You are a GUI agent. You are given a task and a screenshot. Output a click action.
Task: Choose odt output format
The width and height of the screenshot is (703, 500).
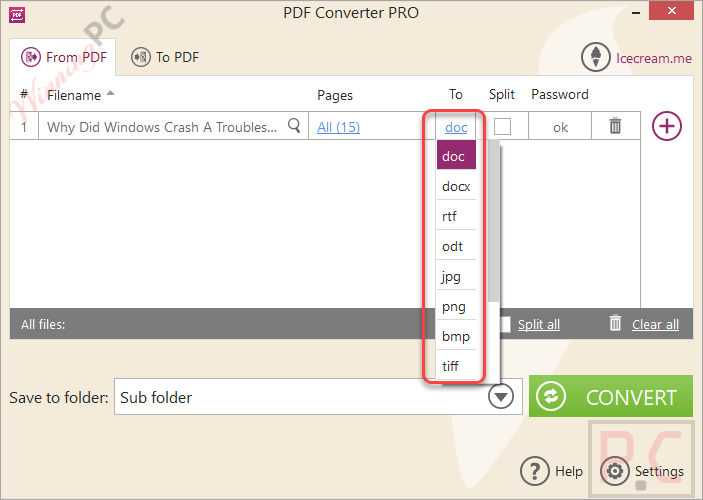tap(456, 245)
